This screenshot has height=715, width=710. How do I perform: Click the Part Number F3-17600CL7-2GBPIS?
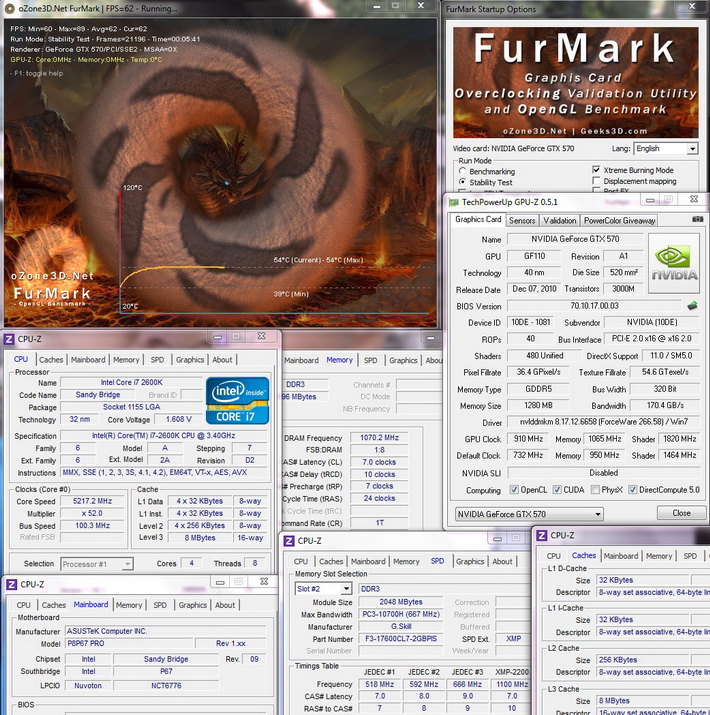pos(401,639)
